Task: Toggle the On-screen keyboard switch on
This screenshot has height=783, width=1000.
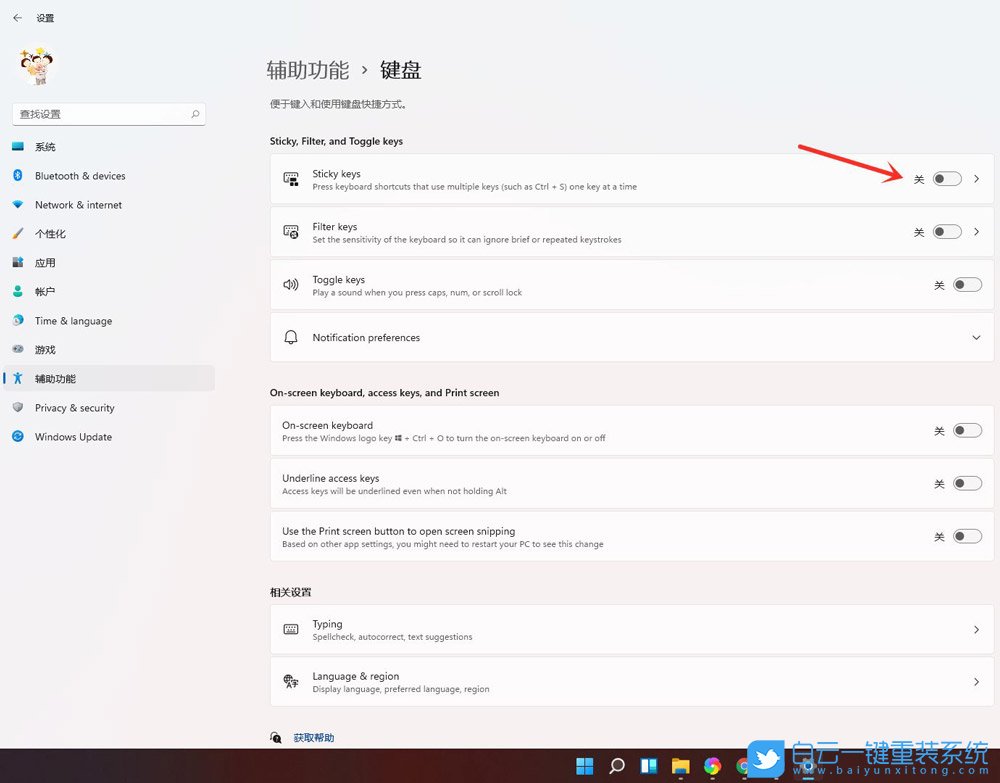Action: point(966,431)
